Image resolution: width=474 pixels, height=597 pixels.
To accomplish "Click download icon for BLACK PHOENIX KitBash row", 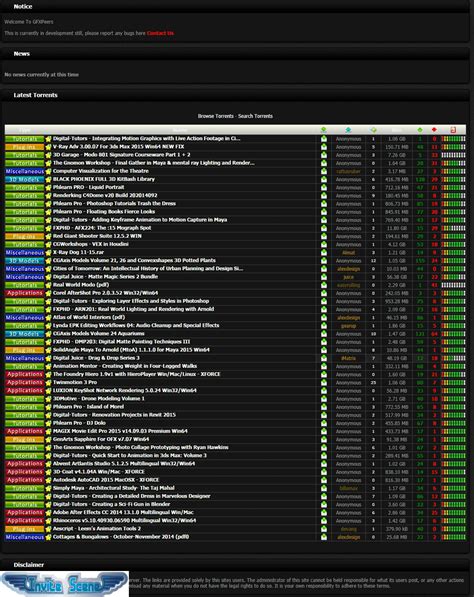I will [324, 179].
